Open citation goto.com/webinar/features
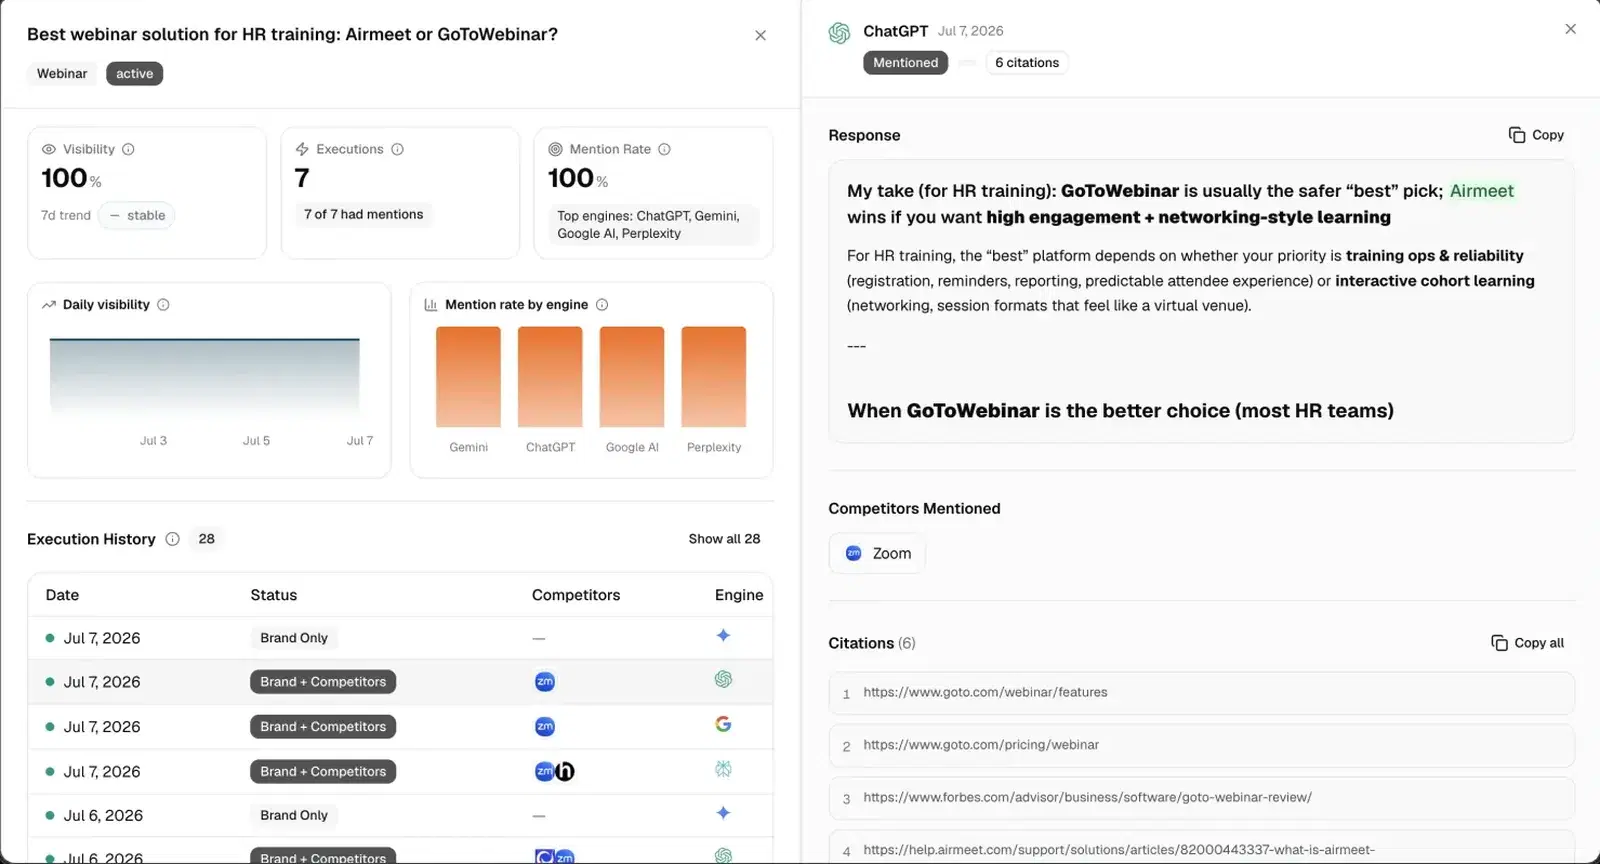Viewport: 1600px width, 864px height. point(1201,693)
